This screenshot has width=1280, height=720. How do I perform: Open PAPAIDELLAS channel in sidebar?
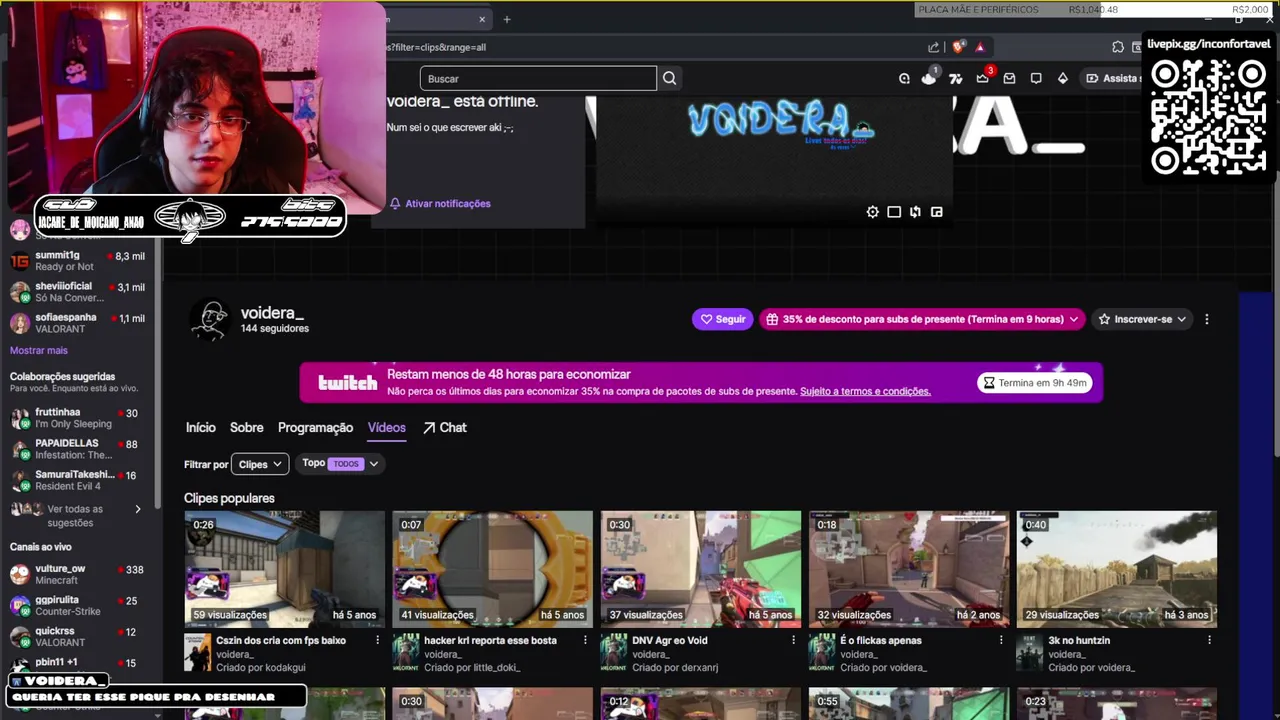click(78, 449)
